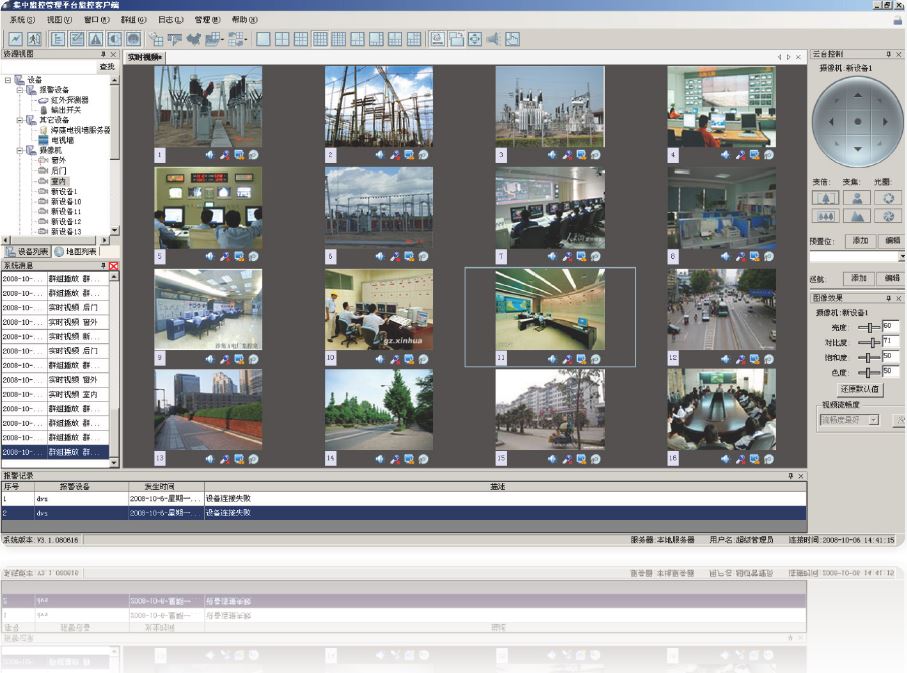Click the PTZ center button
The height and width of the screenshot is (673, 907).
pyautogui.click(x=856, y=122)
